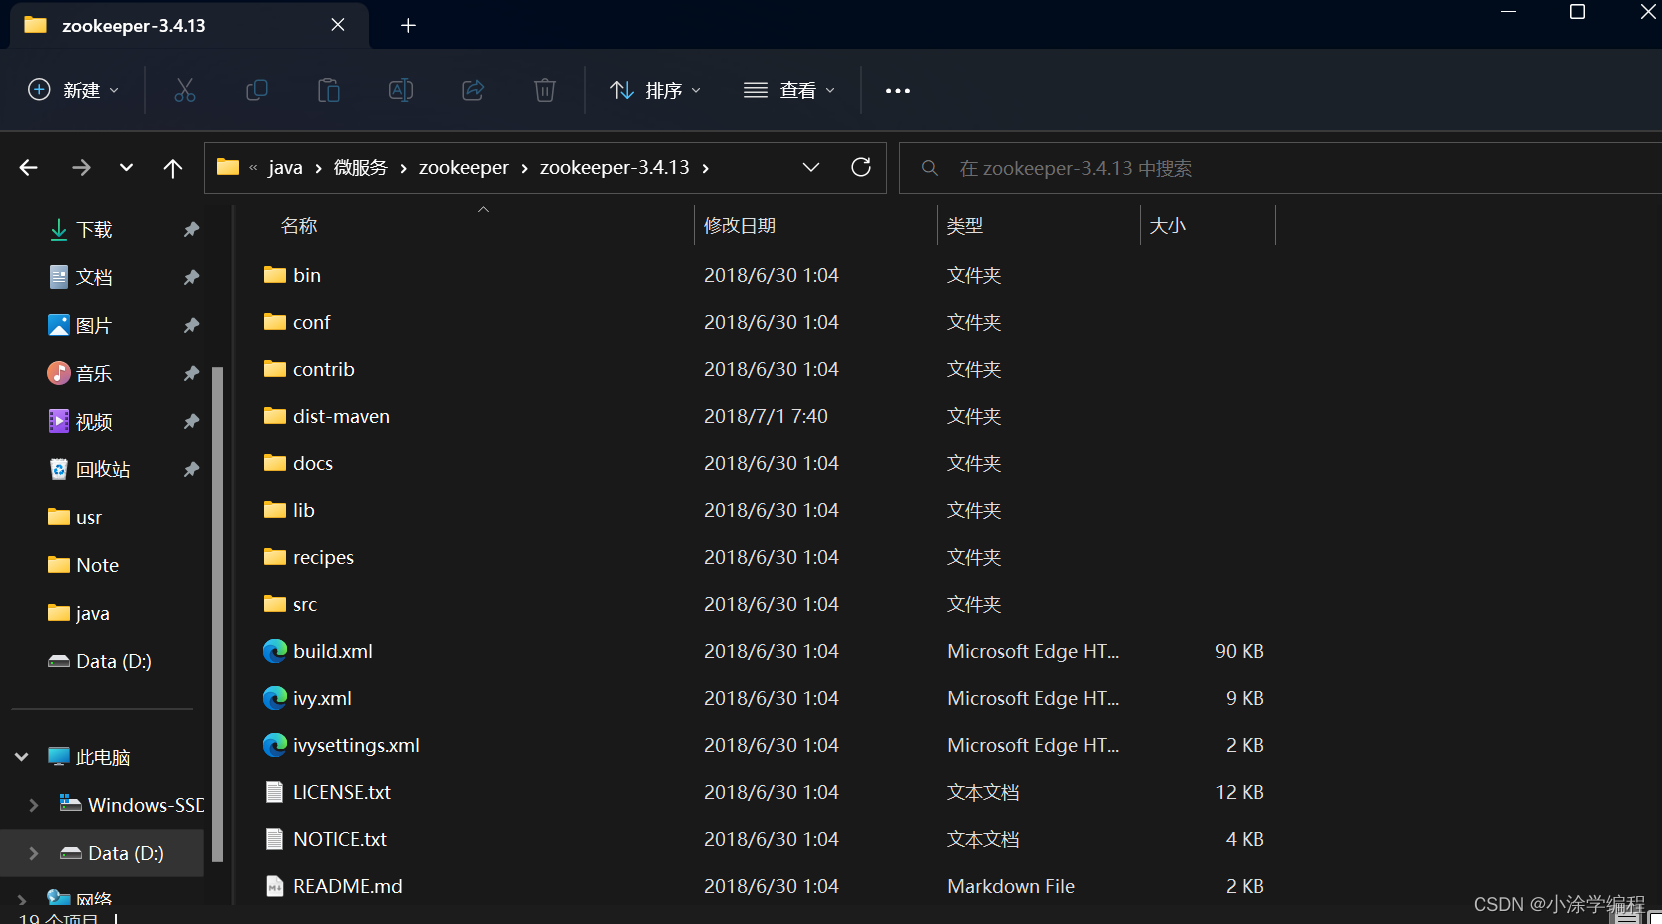
Task: Close the zookeeper-3.4.13 tab
Action: [338, 25]
